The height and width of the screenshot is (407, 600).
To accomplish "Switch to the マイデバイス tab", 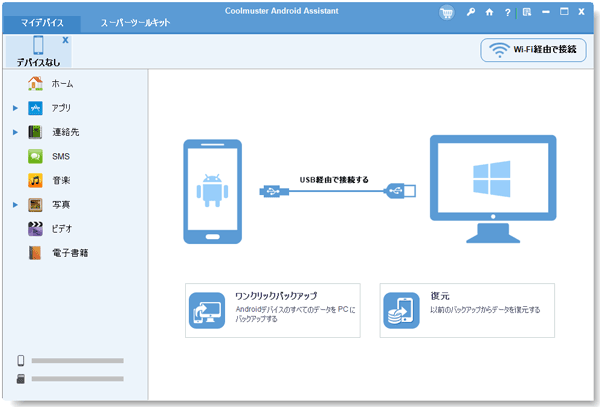I will click(x=42, y=23).
